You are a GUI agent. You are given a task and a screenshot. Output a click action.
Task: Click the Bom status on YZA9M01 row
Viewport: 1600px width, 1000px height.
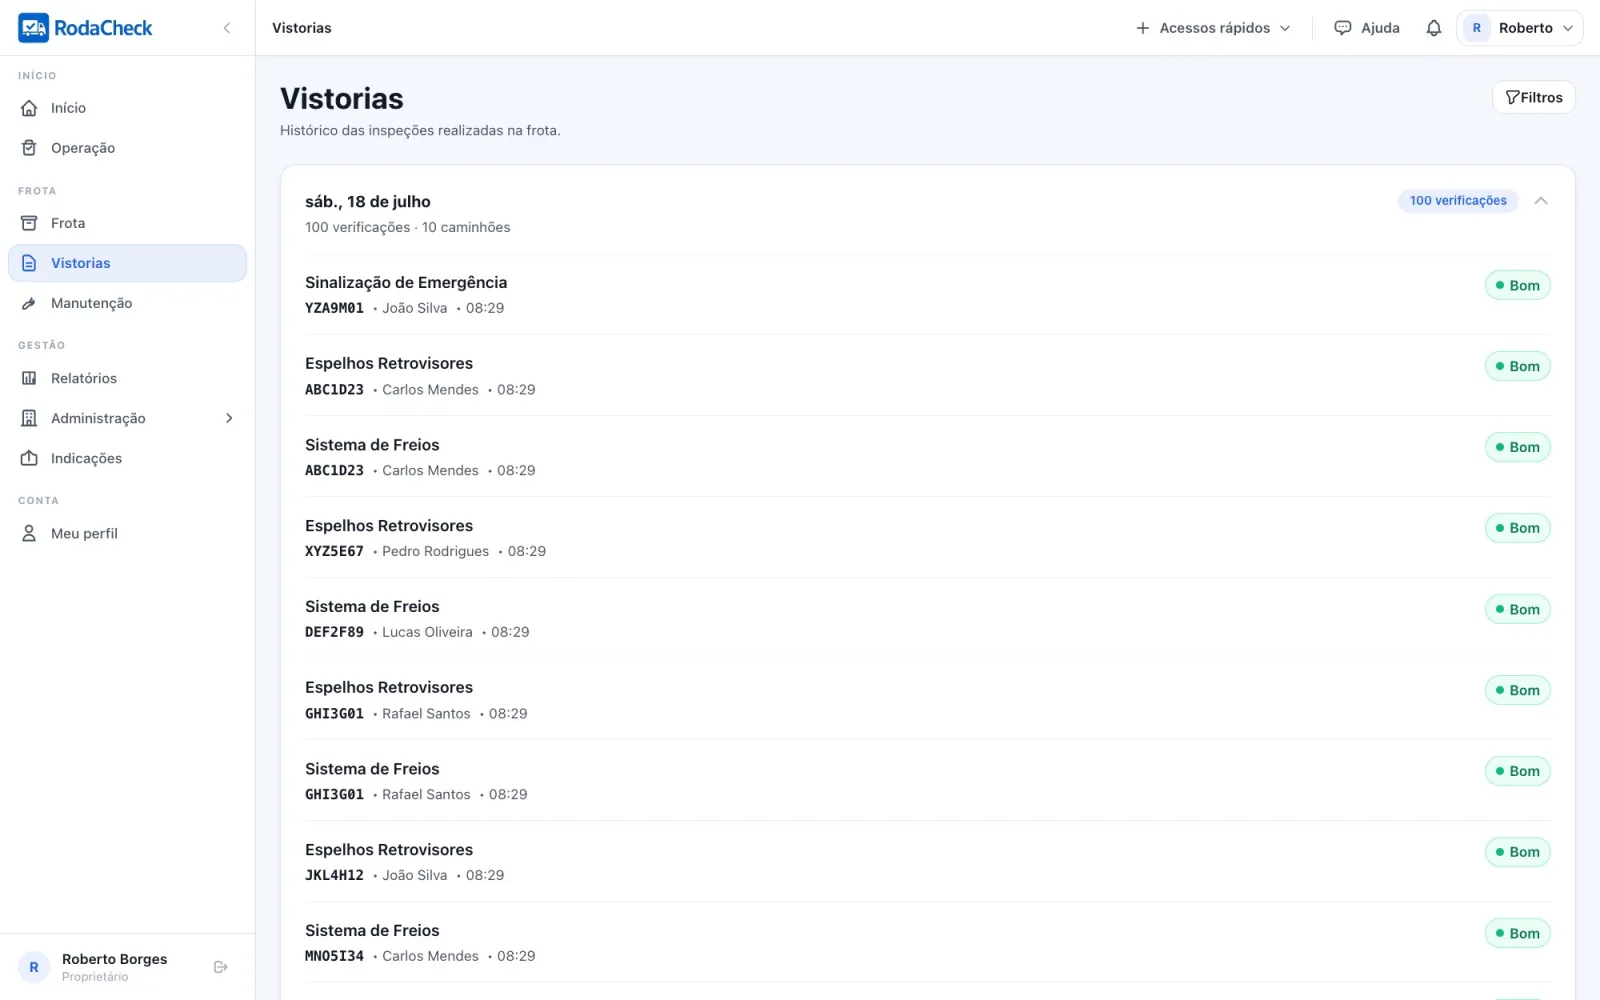[x=1518, y=285]
